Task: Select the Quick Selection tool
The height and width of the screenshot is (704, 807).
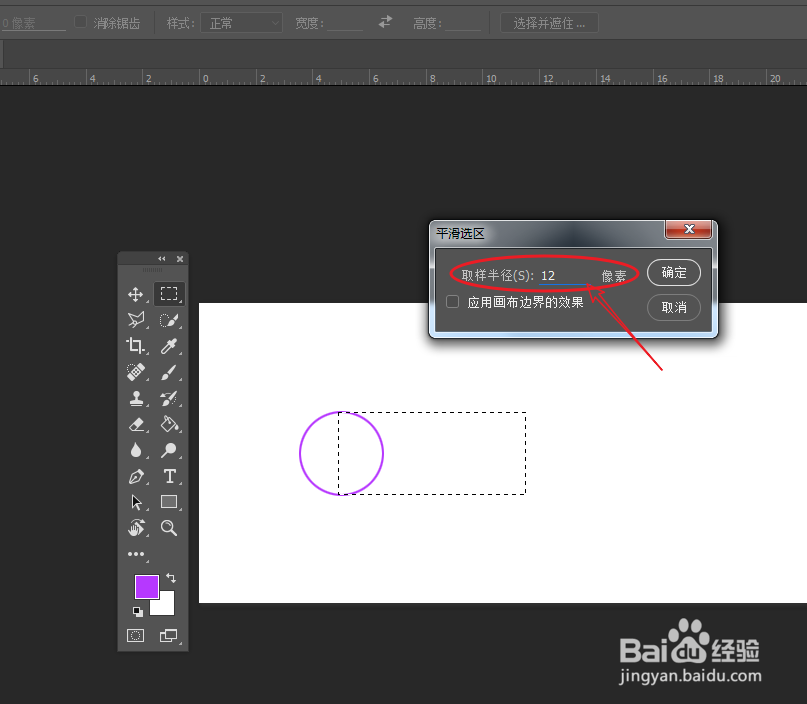Action: pos(169,320)
